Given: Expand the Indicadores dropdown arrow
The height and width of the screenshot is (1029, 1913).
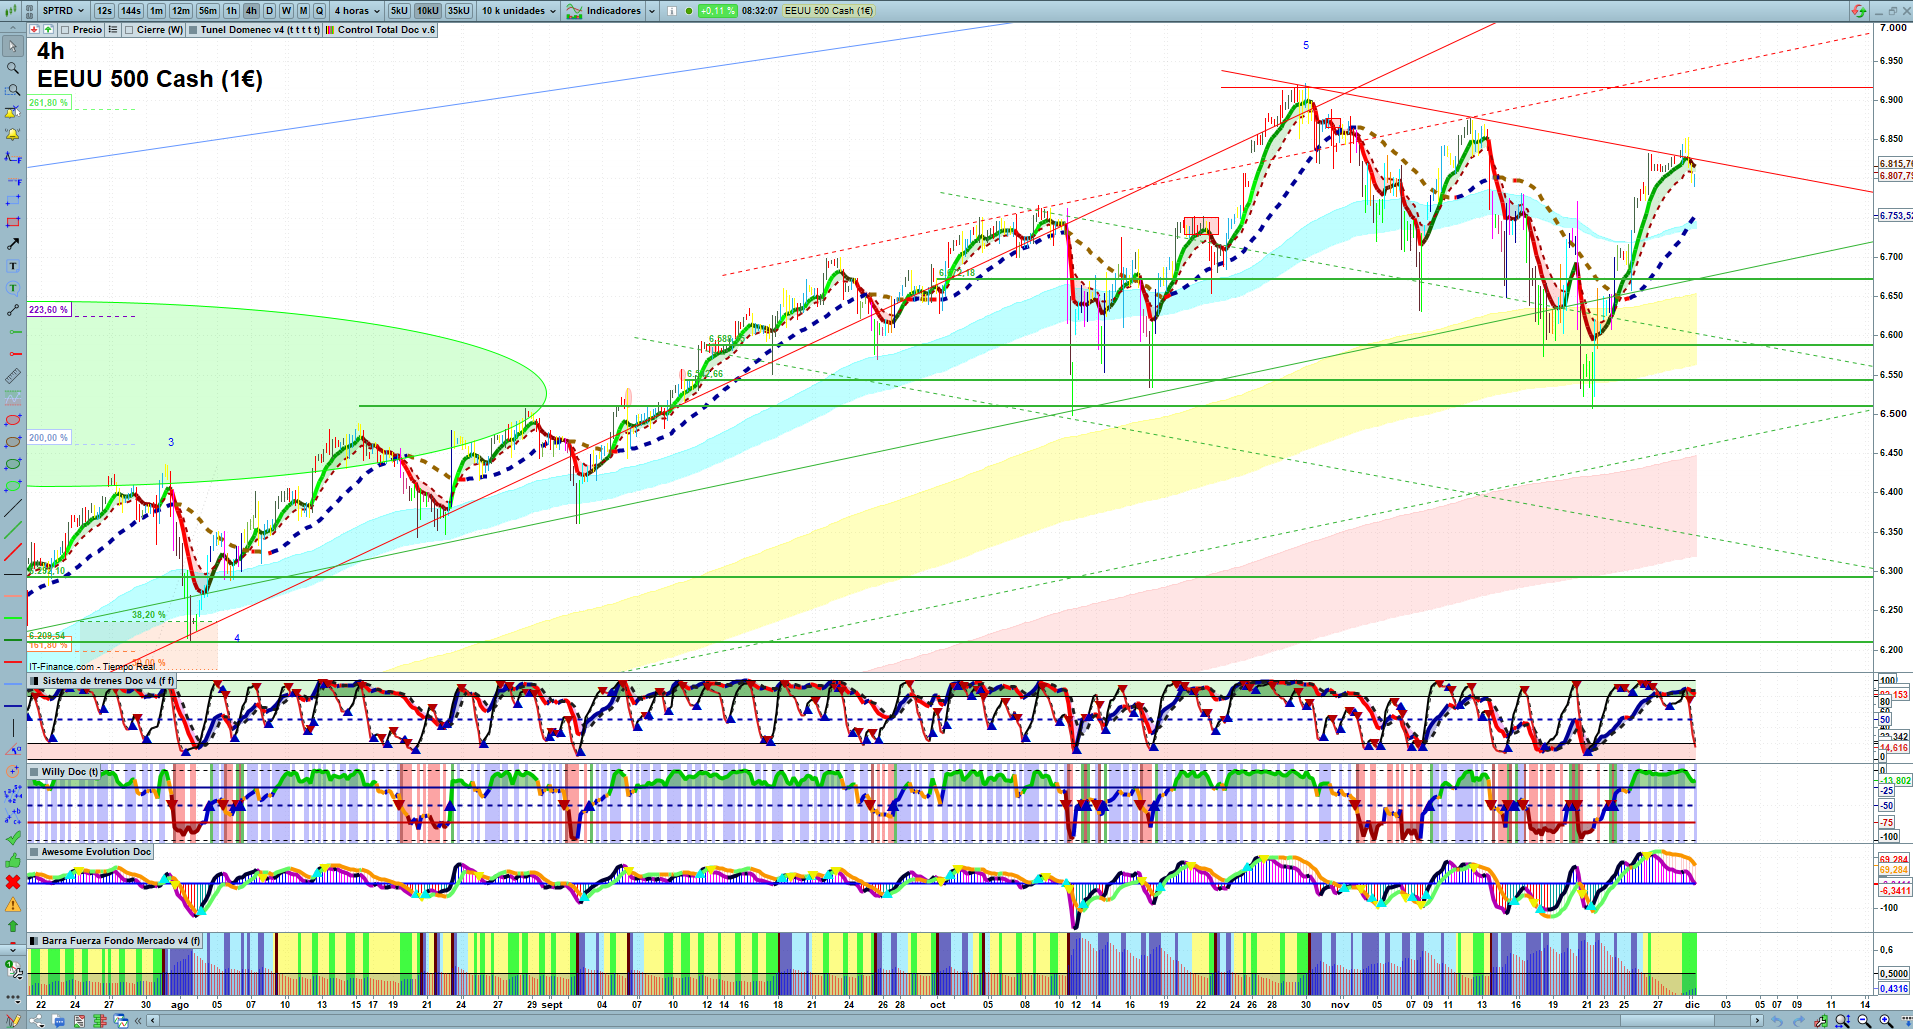Looking at the screenshot, I should pyautogui.click(x=652, y=11).
